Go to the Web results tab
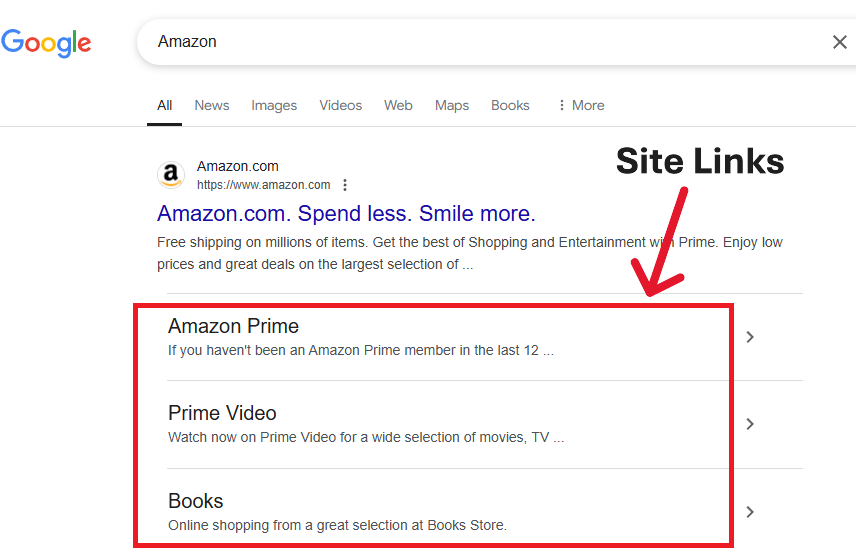 [398, 105]
